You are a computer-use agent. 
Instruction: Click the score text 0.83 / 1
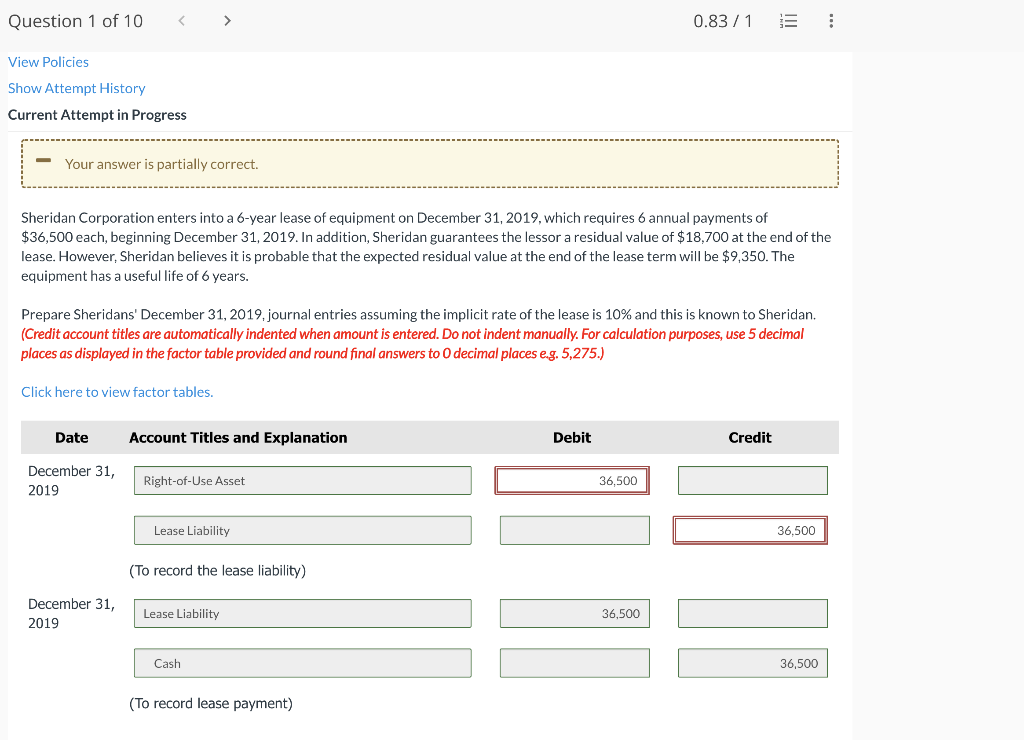point(723,21)
